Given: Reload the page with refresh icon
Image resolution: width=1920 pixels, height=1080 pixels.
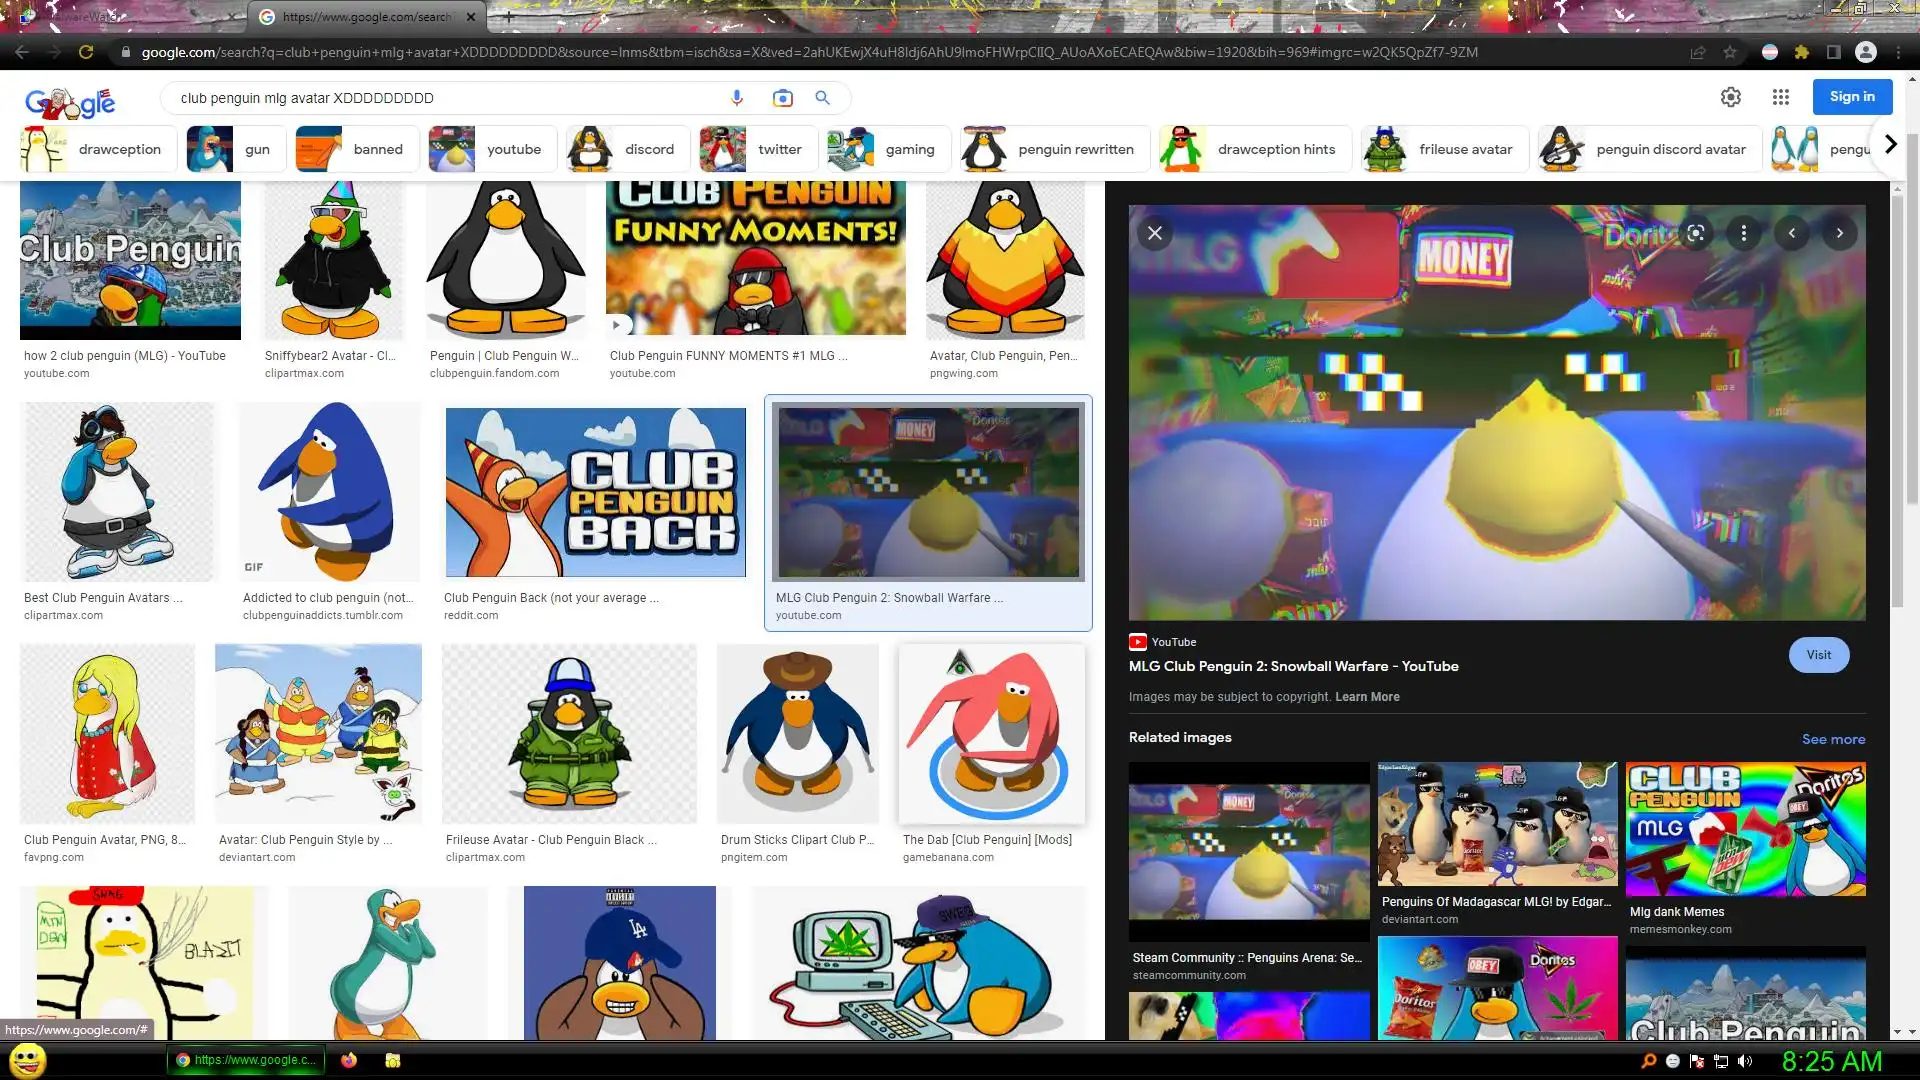Looking at the screenshot, I should pos(86,52).
